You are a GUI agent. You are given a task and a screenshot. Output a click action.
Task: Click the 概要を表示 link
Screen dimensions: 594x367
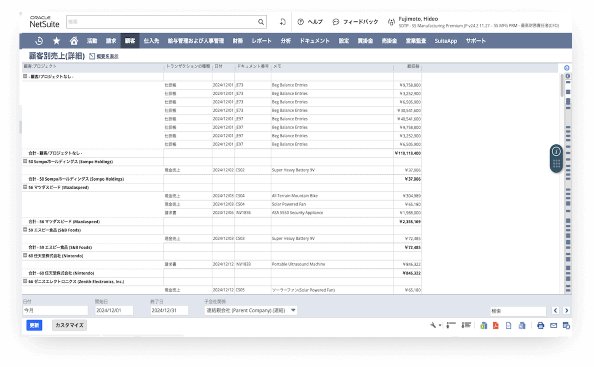click(x=108, y=56)
